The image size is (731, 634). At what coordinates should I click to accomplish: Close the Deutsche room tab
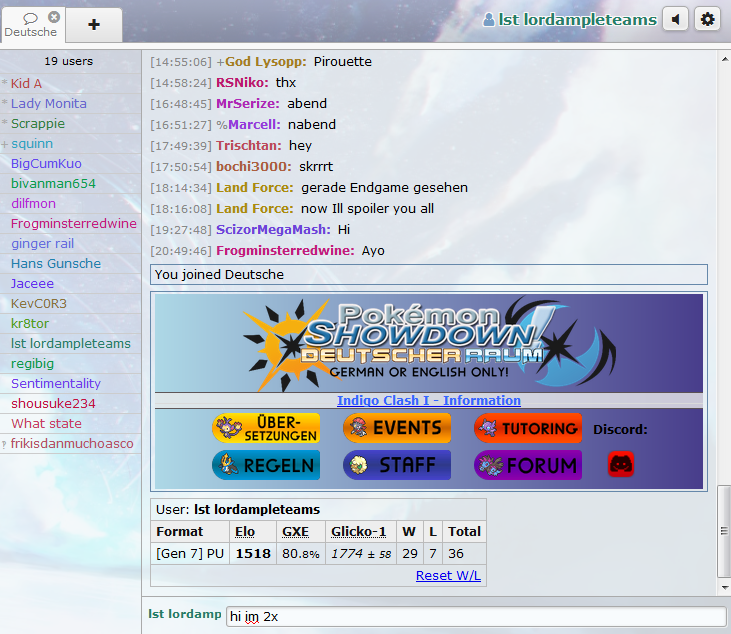(54, 17)
